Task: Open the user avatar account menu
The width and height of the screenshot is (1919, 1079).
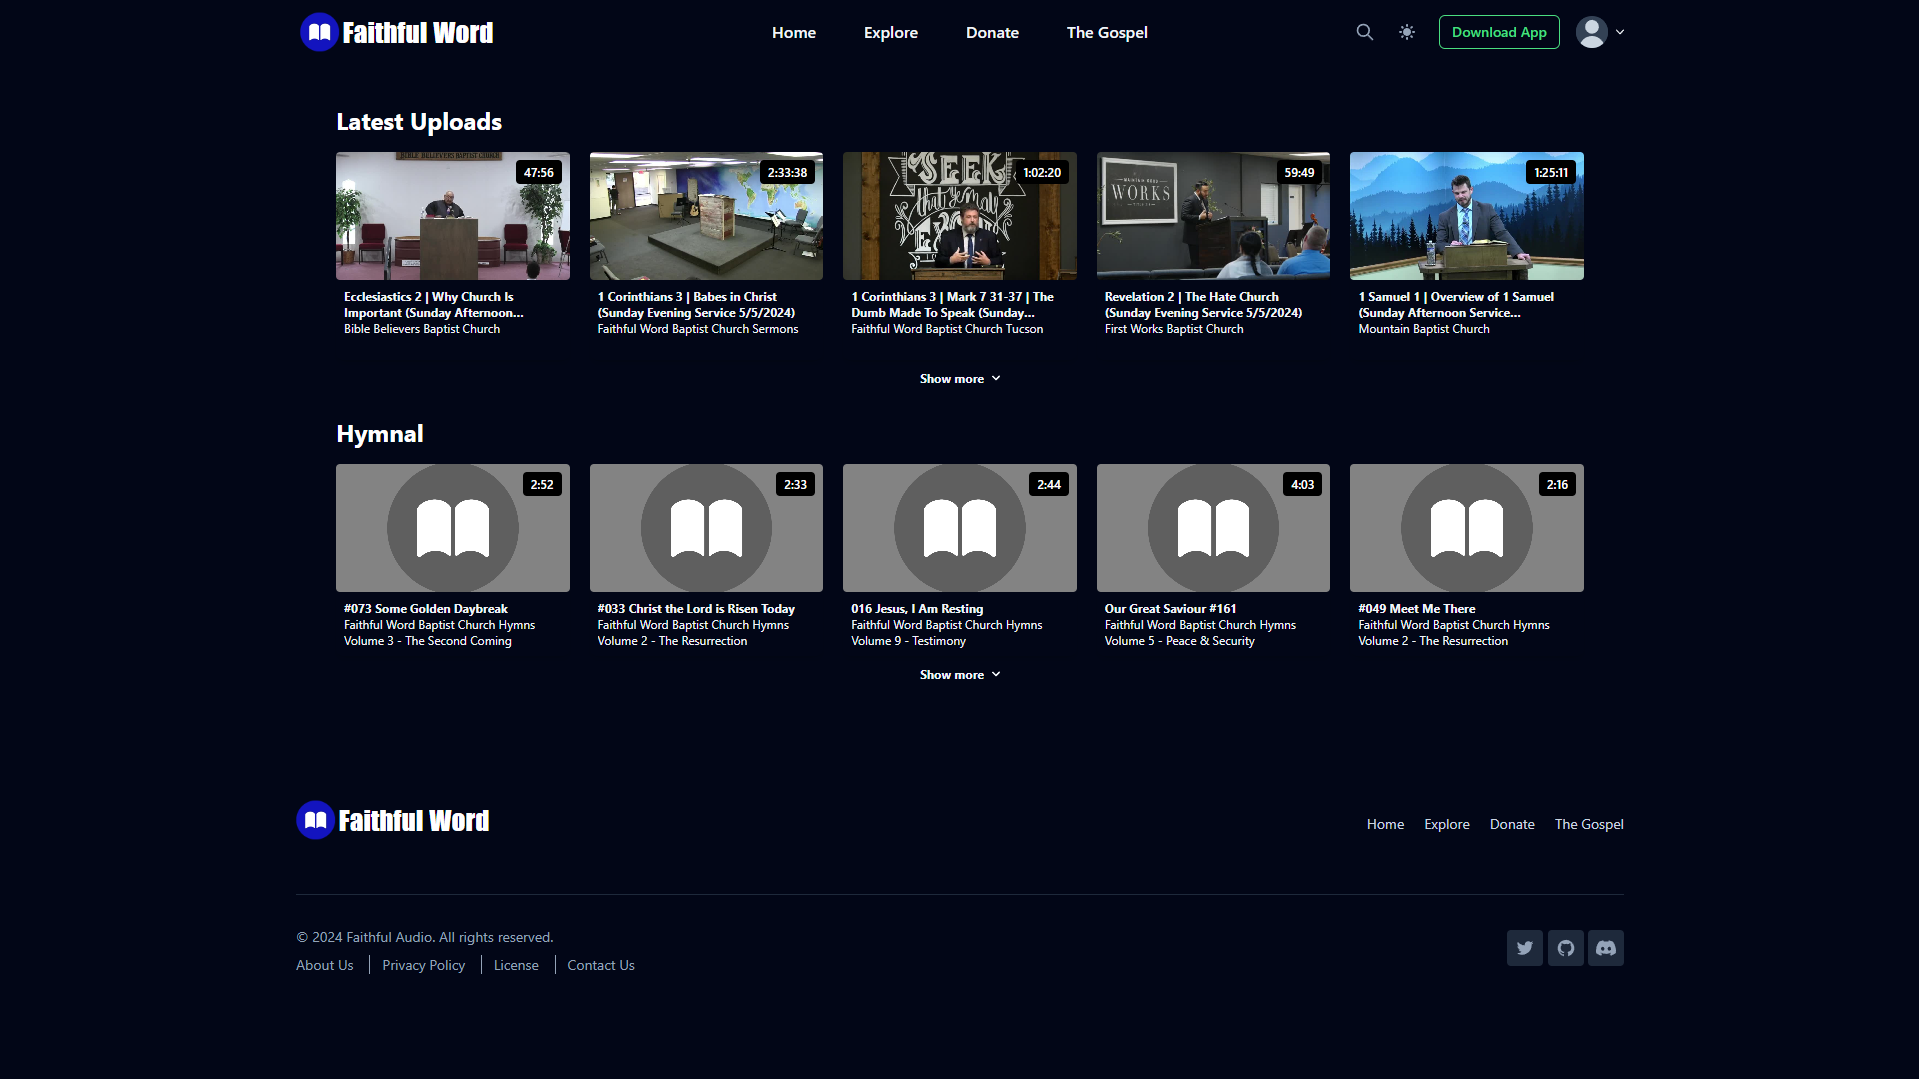Action: (x=1591, y=32)
